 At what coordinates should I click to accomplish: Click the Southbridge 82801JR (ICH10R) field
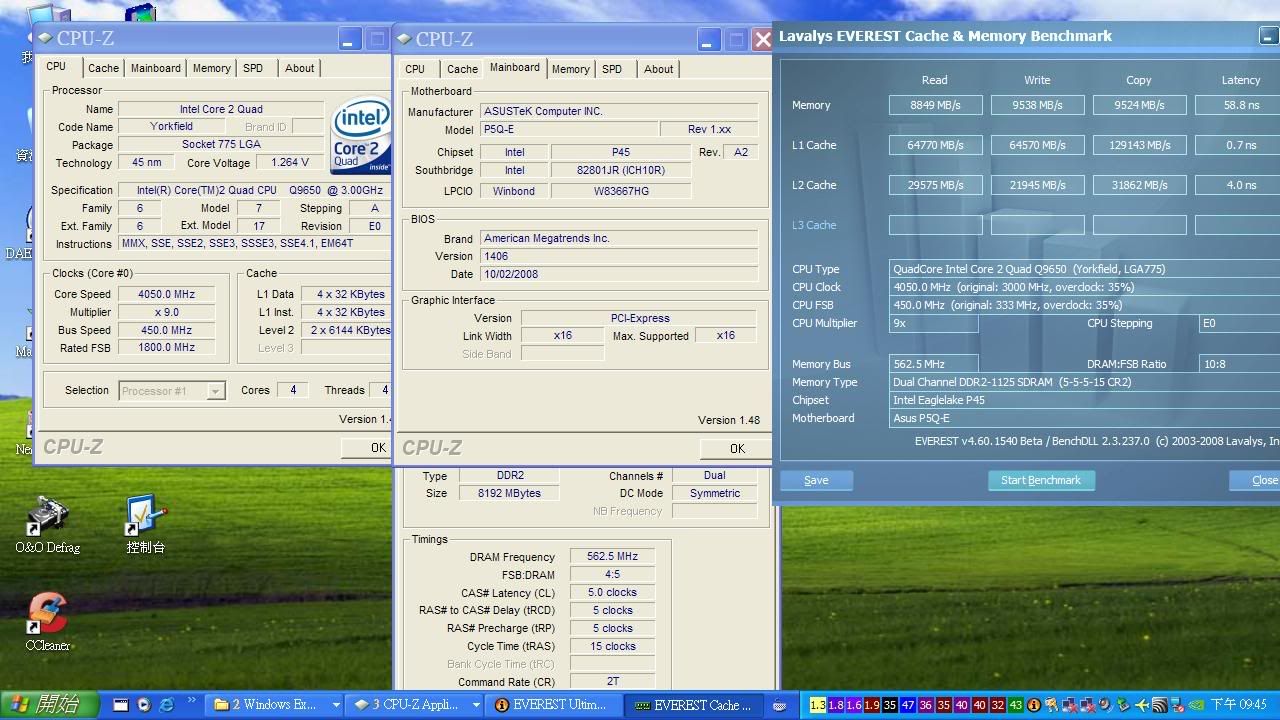620,170
